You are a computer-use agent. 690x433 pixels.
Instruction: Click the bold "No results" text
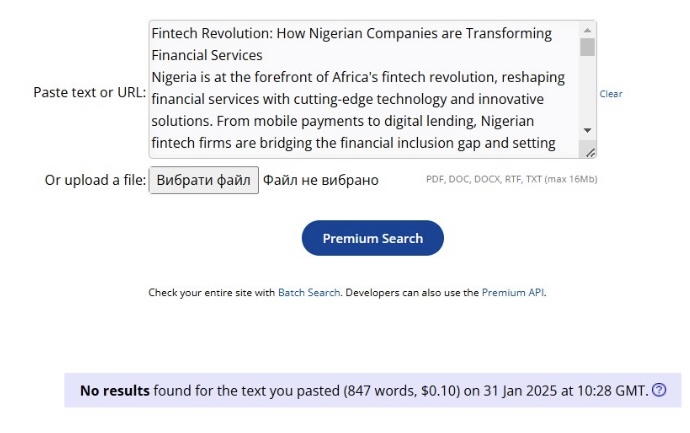click(x=115, y=390)
